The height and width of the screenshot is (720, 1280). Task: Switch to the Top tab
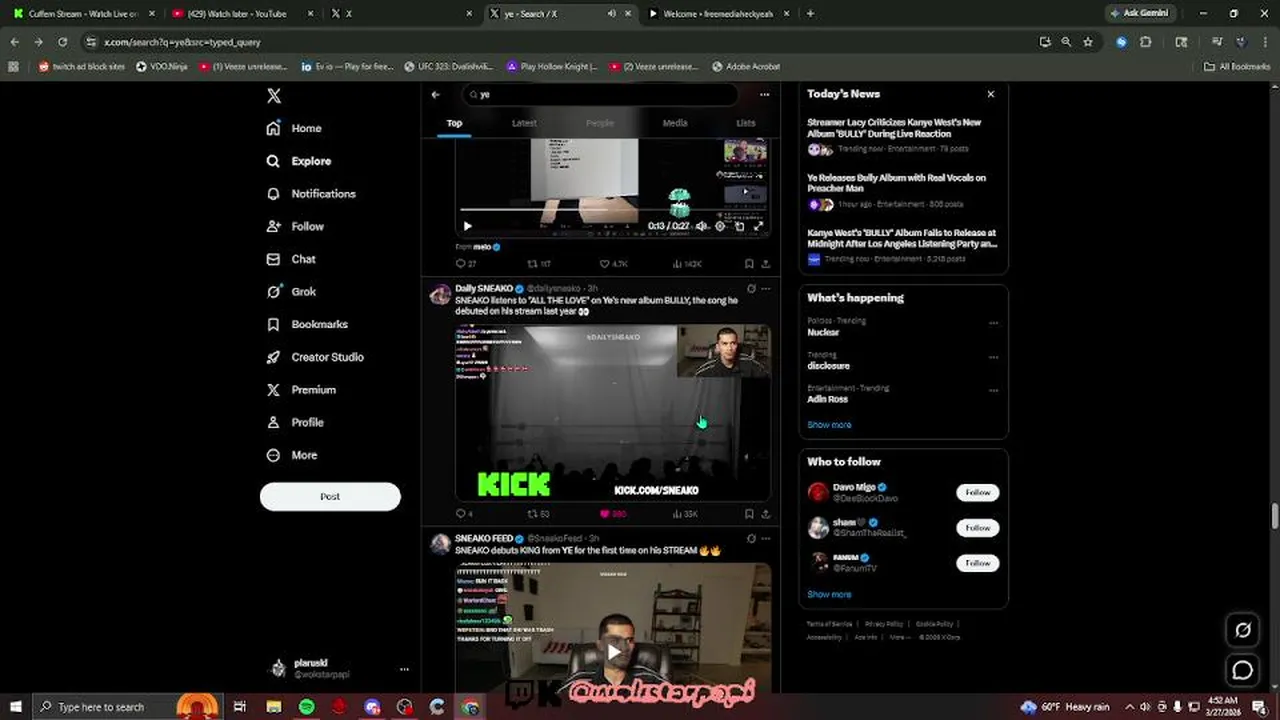[454, 123]
